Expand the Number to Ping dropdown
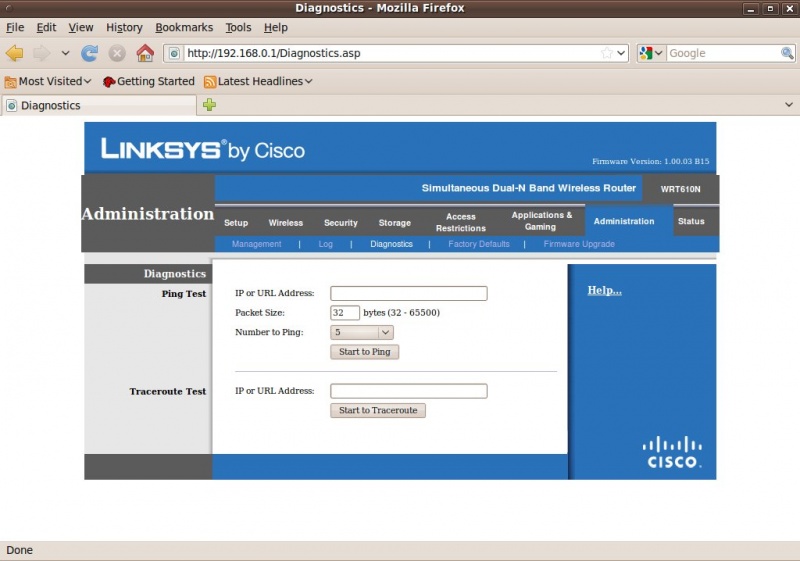 tap(362, 332)
